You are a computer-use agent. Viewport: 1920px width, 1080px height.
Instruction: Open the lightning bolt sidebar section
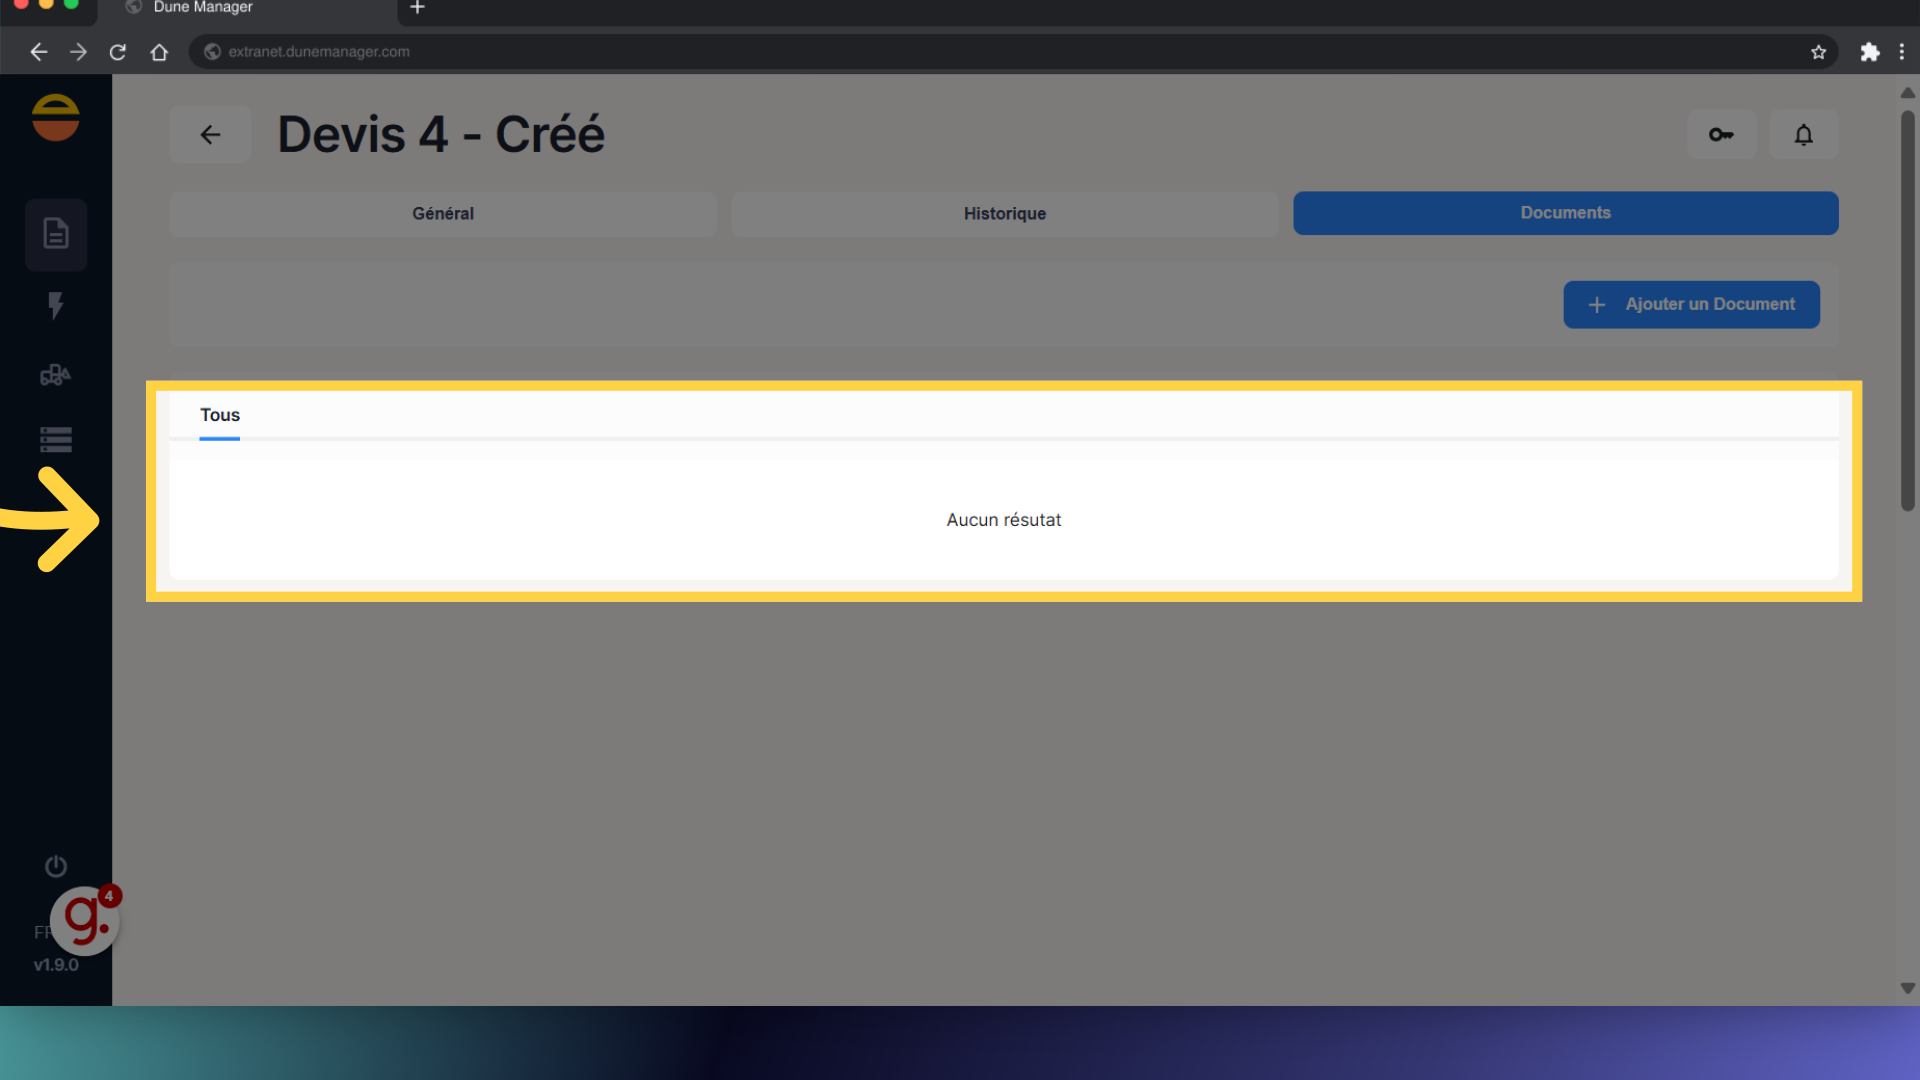[x=56, y=305]
